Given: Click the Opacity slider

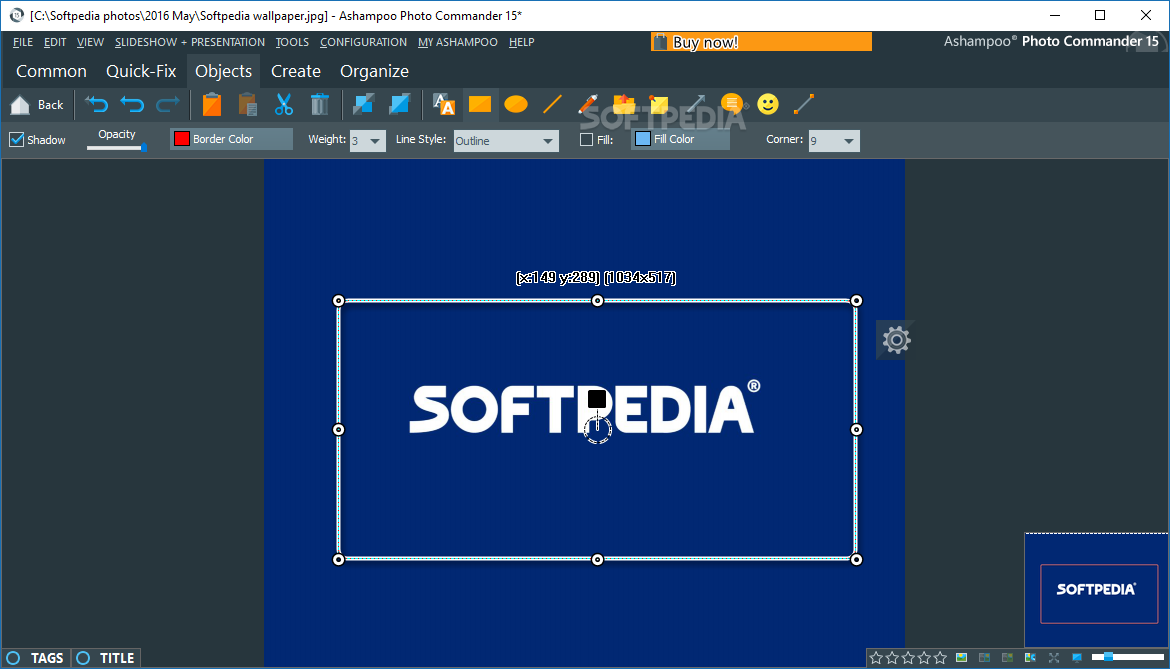Looking at the screenshot, I should (116, 147).
